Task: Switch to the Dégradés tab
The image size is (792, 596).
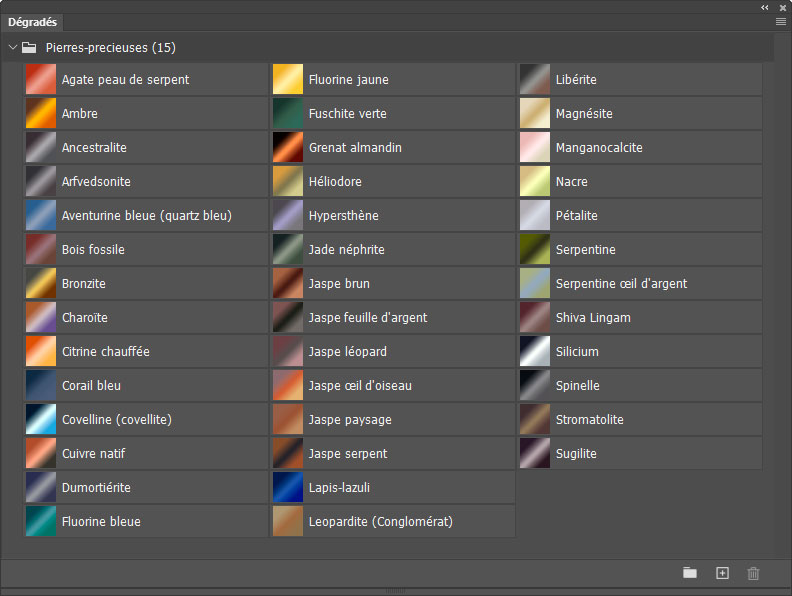Action: [x=33, y=21]
